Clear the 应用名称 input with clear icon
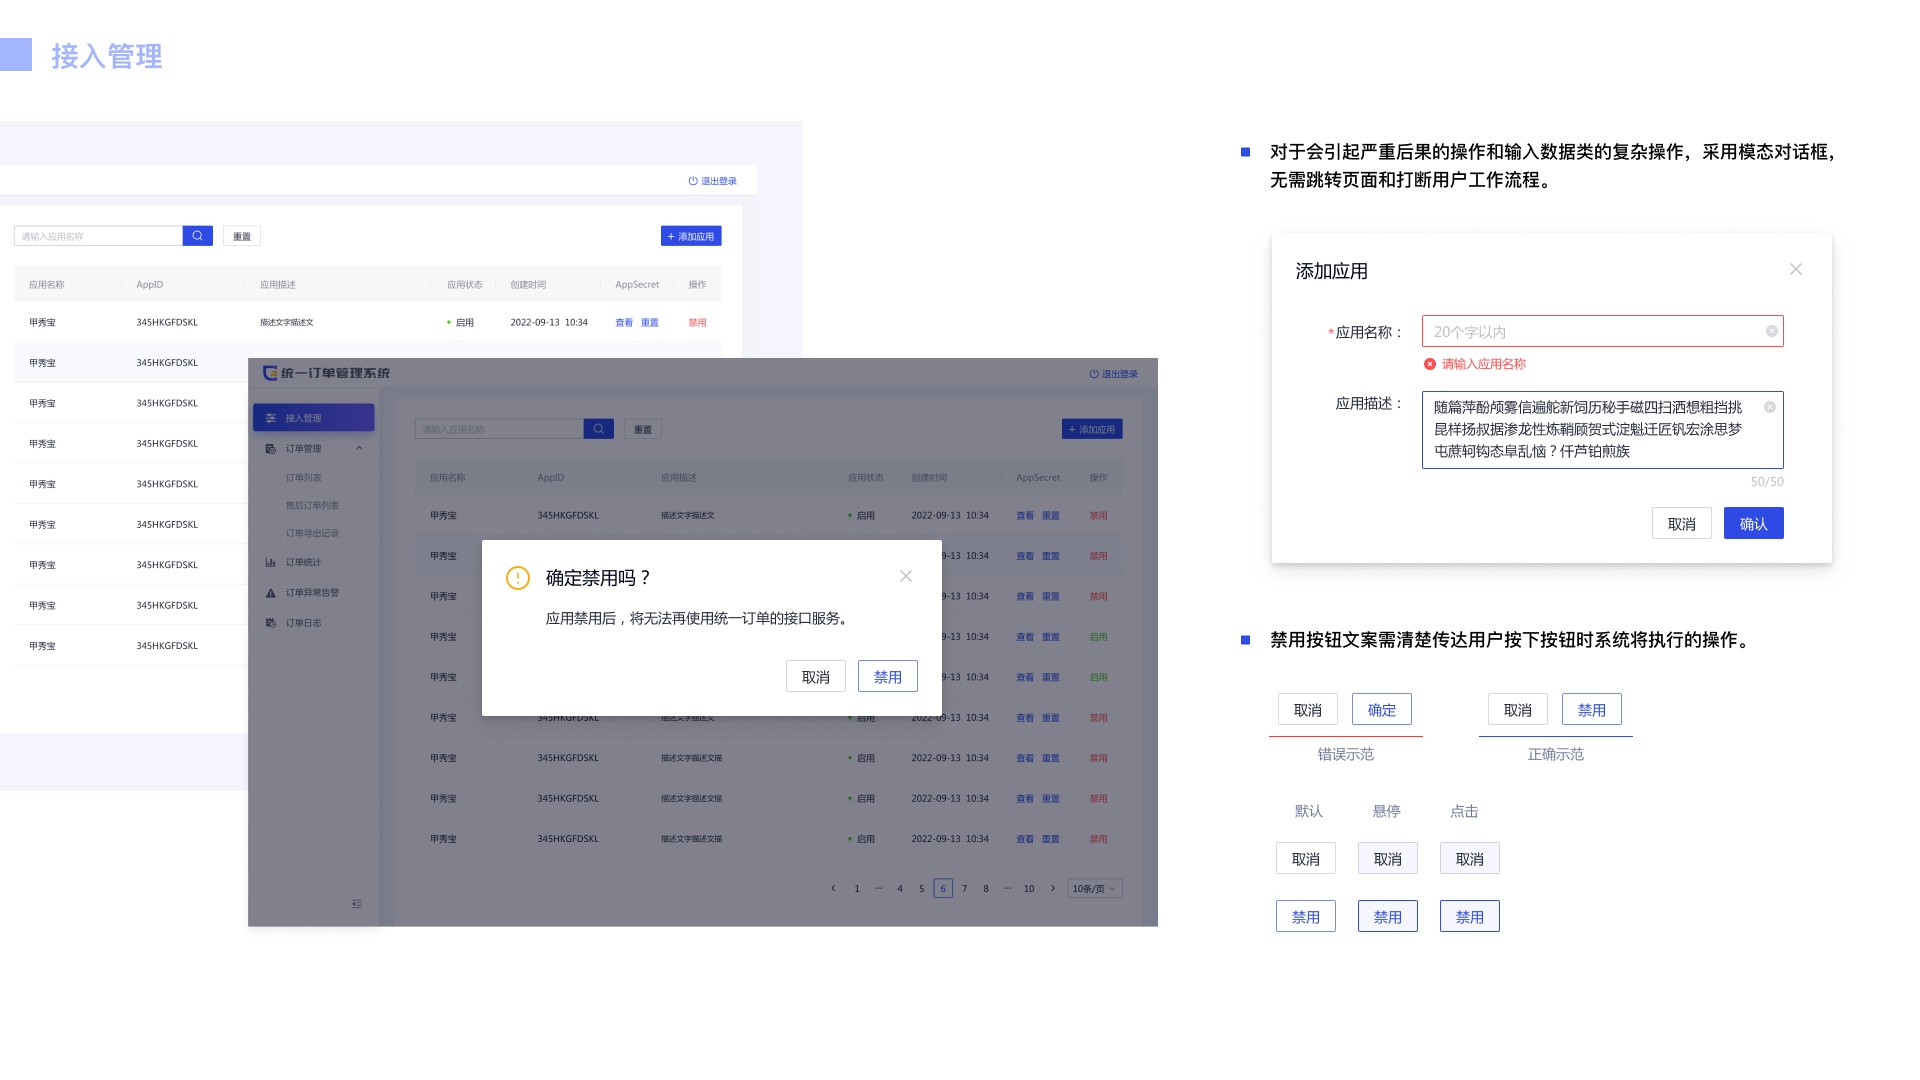The height and width of the screenshot is (1080, 1920). 1771,331
